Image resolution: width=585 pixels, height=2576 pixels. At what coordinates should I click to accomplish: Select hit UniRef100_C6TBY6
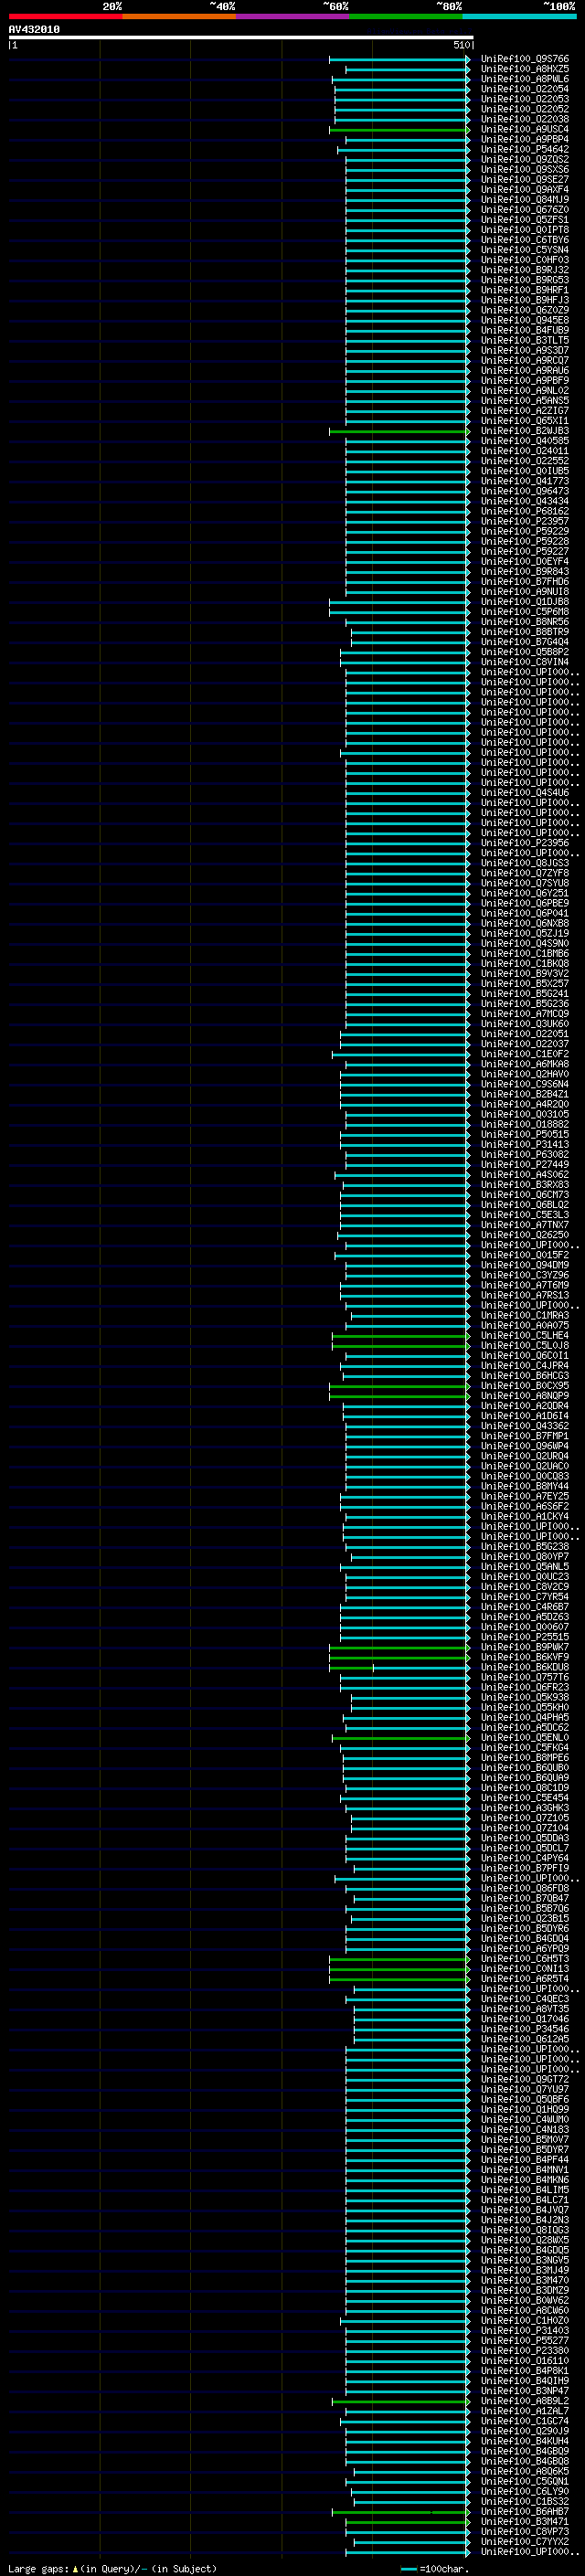524,240
